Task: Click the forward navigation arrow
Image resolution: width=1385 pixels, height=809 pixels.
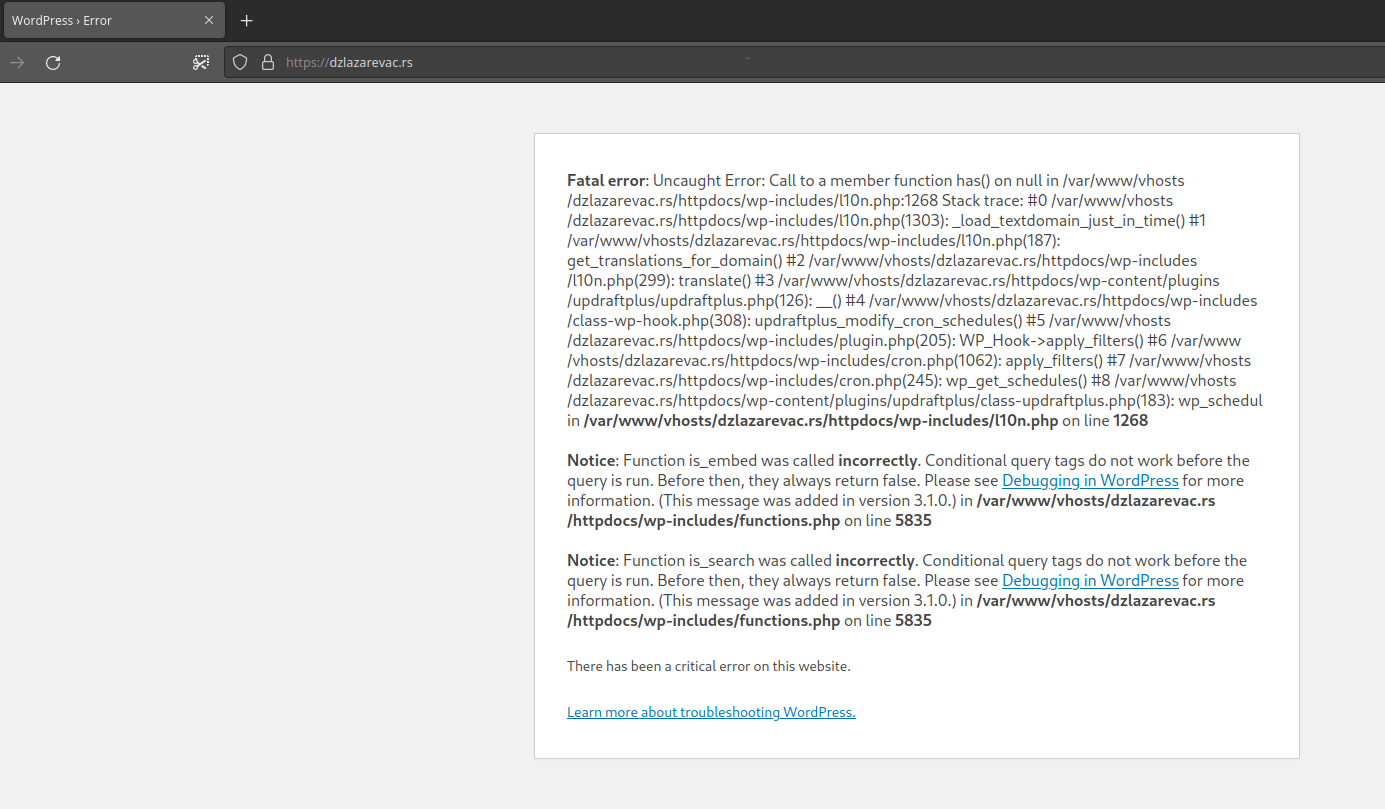Action: tap(17, 62)
